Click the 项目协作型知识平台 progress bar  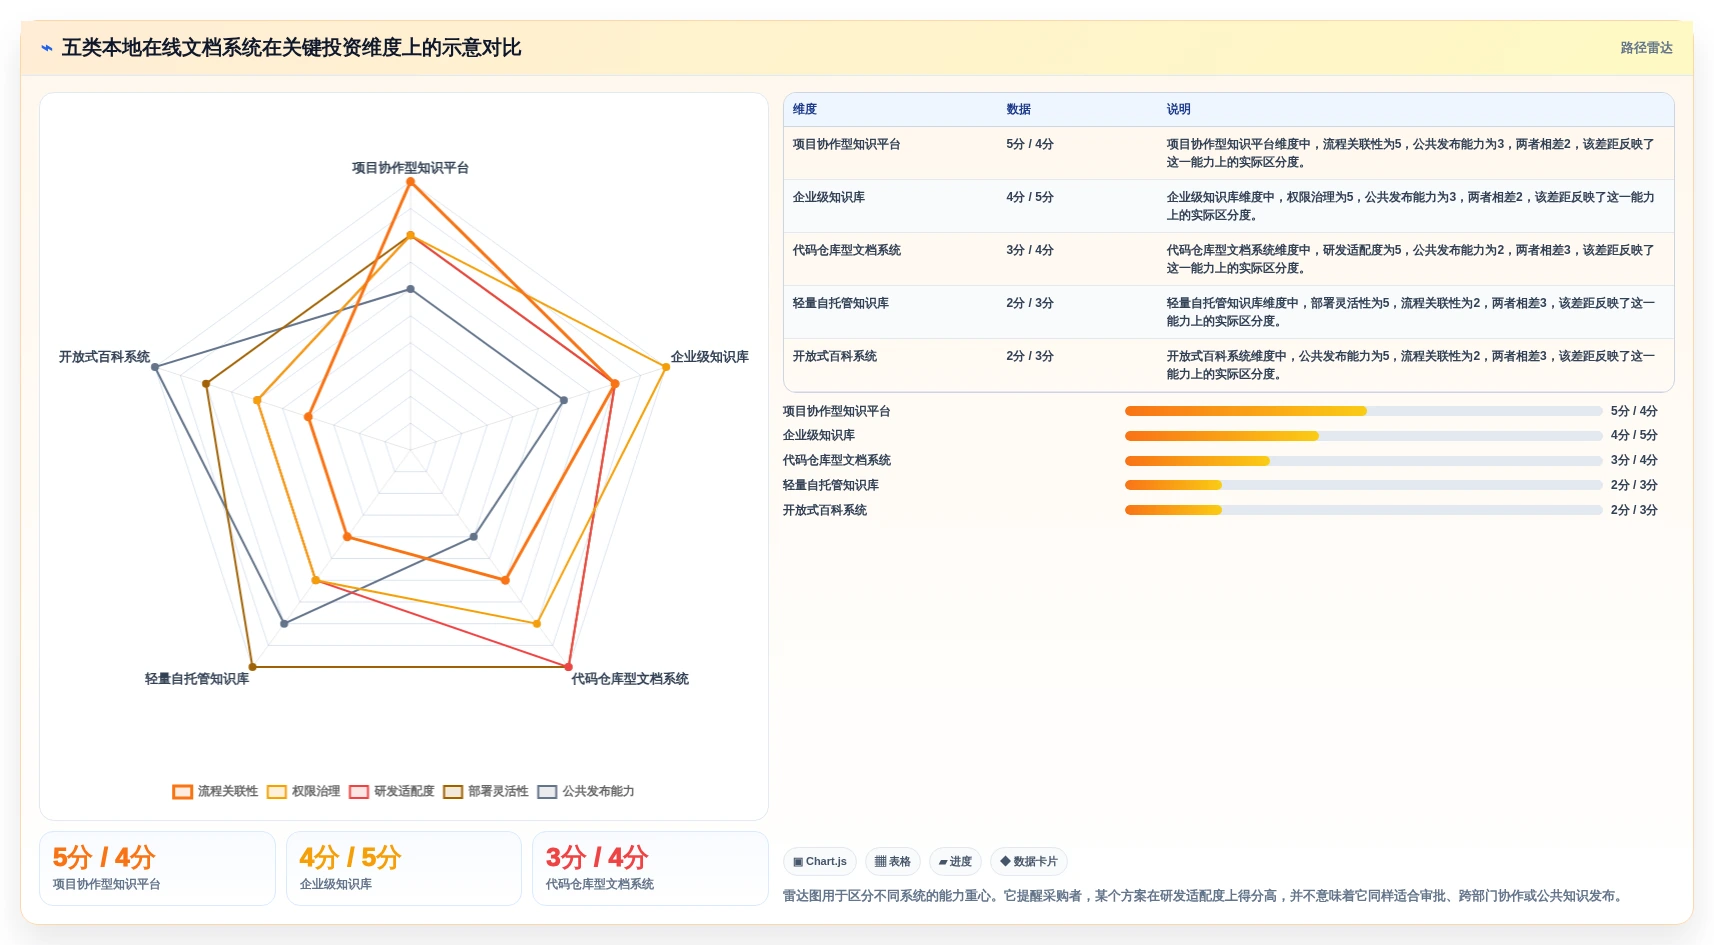coord(1363,411)
